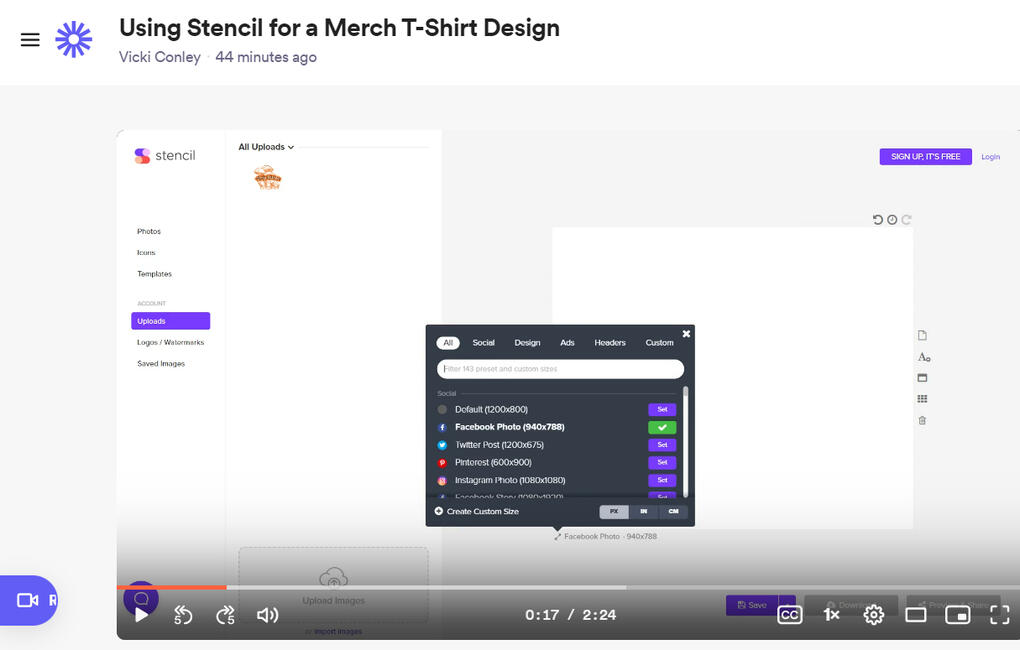1020x650 pixels.
Task: Play the video
Action: coord(142,615)
